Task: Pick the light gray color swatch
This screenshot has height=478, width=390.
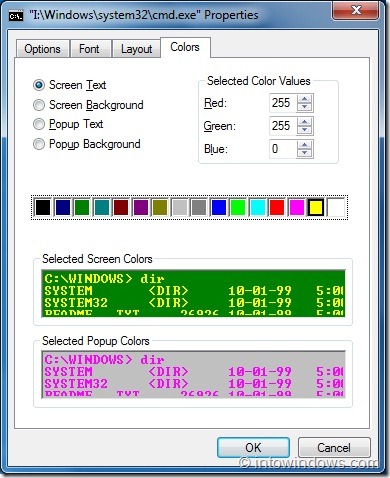Action: point(180,207)
